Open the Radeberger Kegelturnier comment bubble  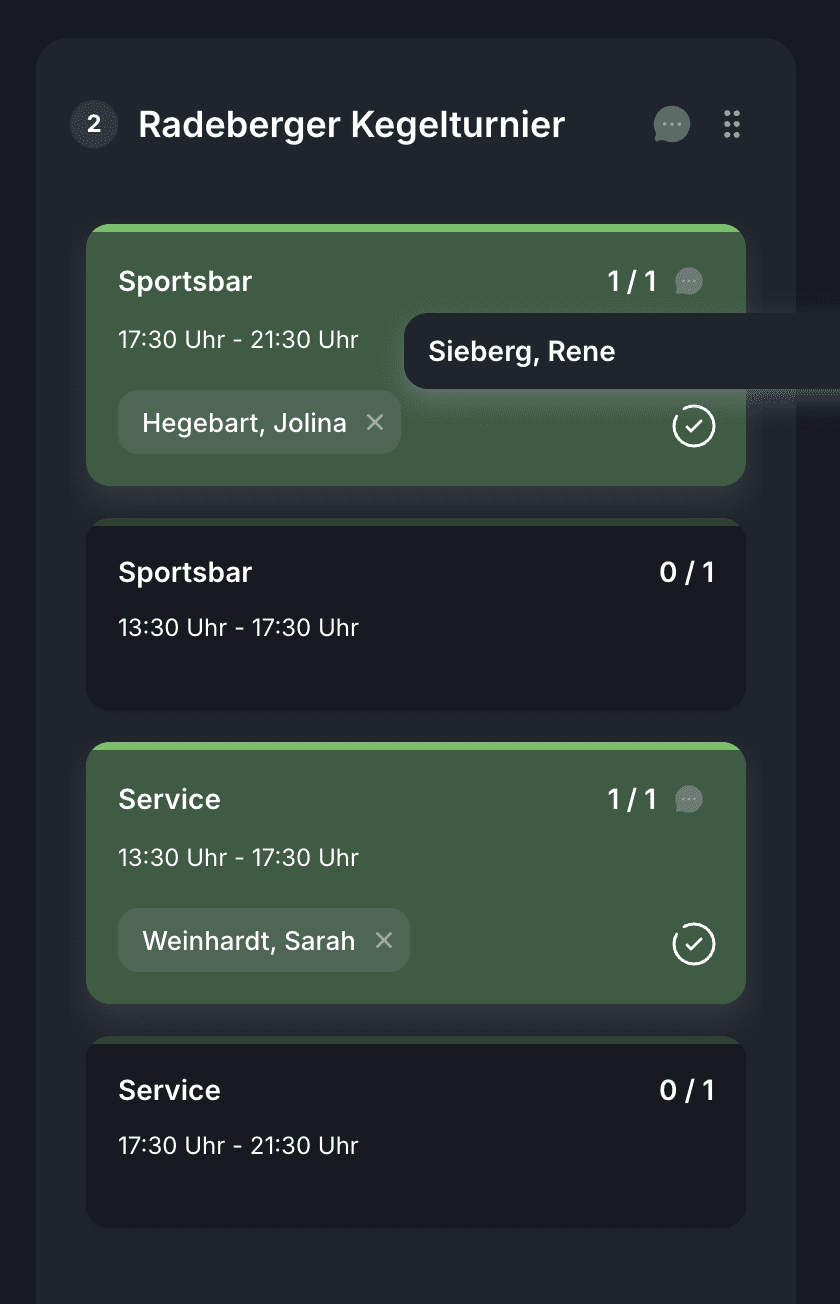click(672, 125)
